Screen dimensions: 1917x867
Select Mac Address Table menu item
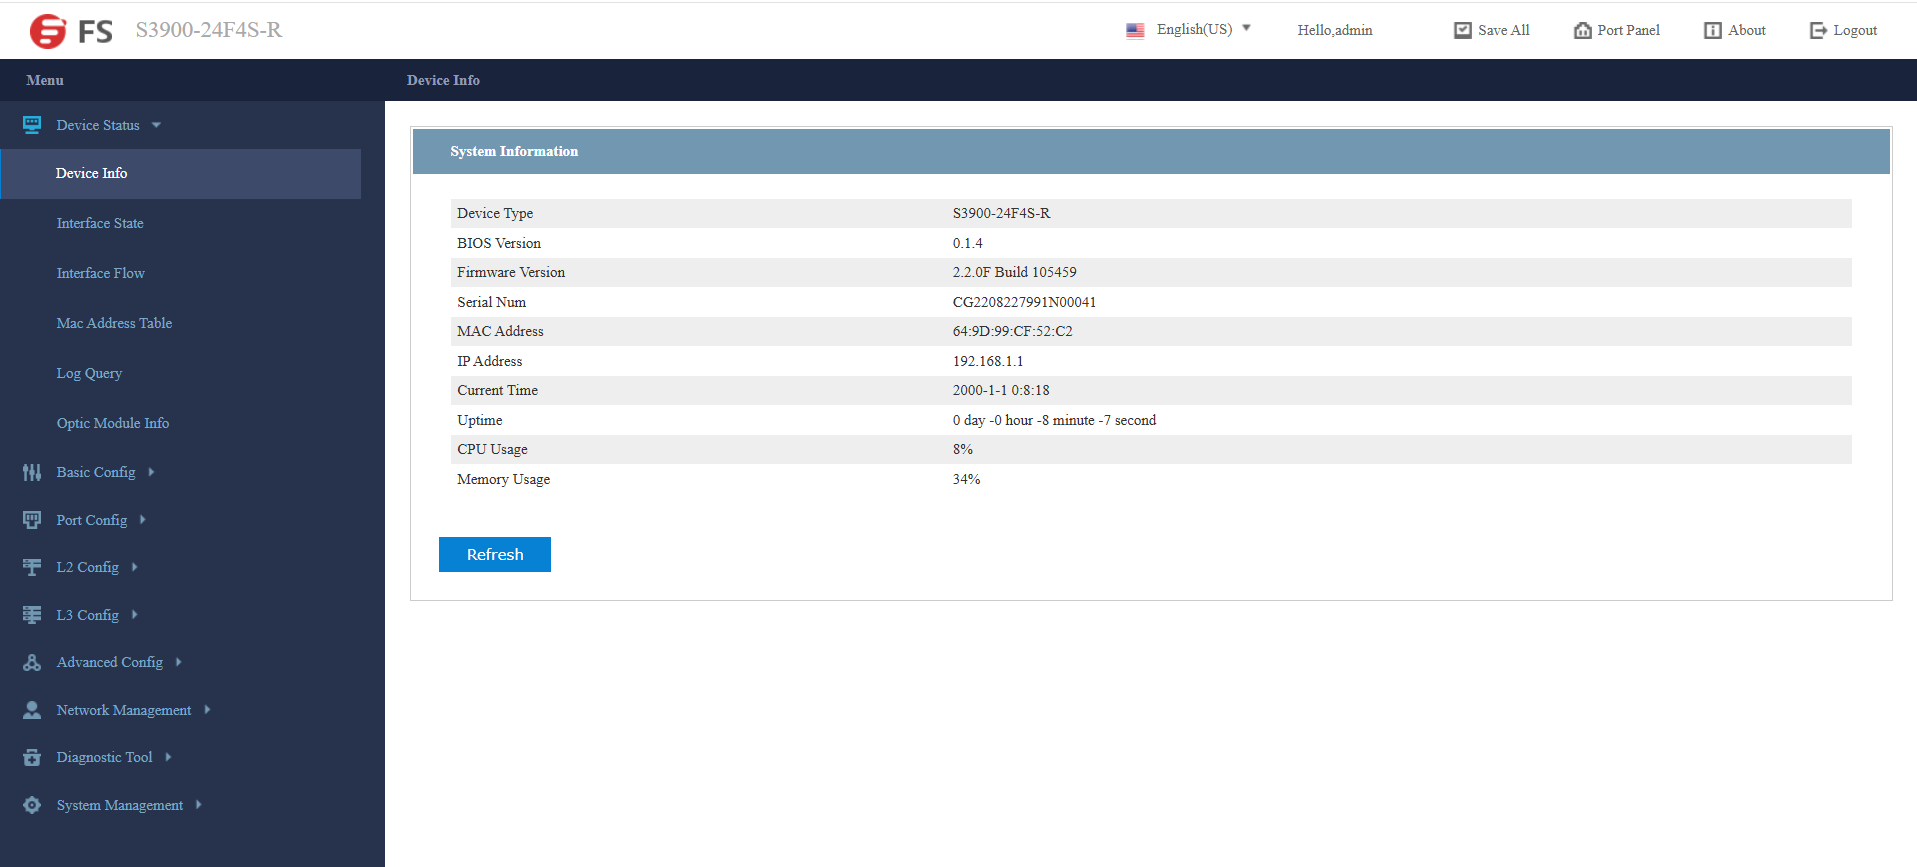[114, 323]
